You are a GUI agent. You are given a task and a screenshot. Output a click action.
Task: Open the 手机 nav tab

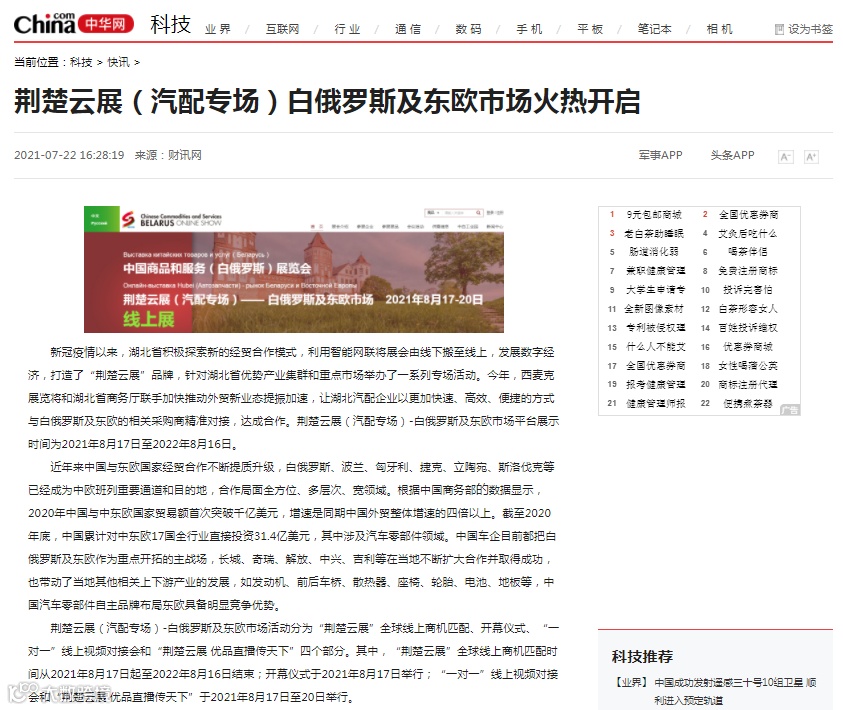(530, 29)
